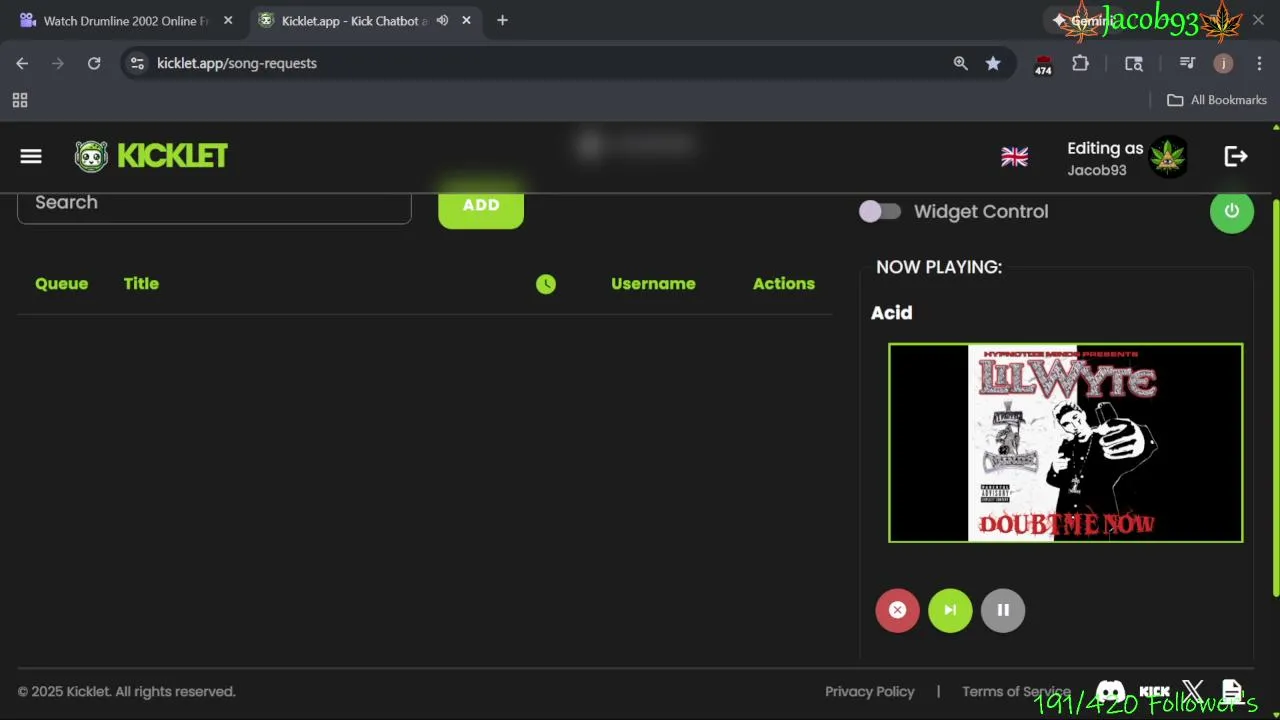Log out with the exit icon

1236,156
